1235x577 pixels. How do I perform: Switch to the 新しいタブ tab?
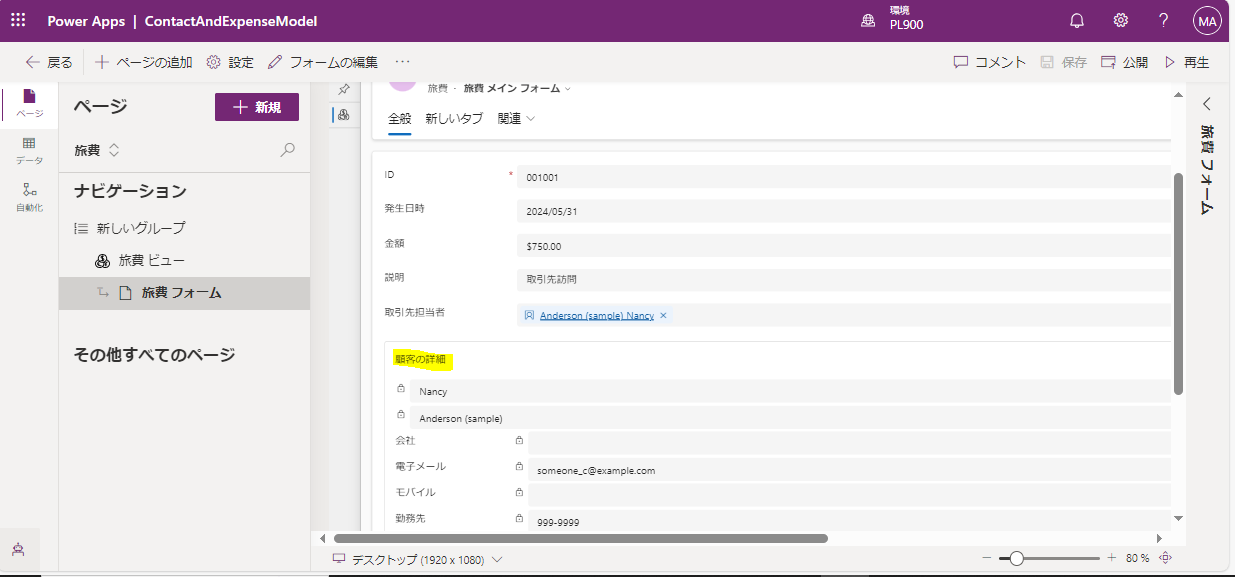pyautogui.click(x=454, y=118)
